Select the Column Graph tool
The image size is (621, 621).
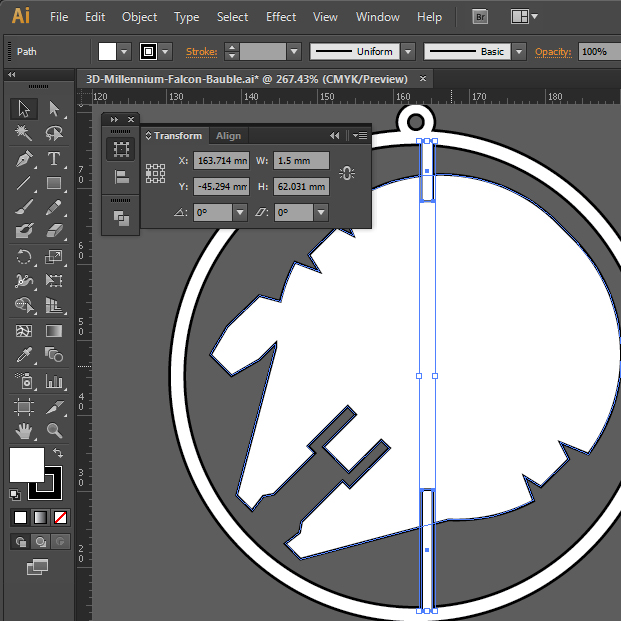54,381
